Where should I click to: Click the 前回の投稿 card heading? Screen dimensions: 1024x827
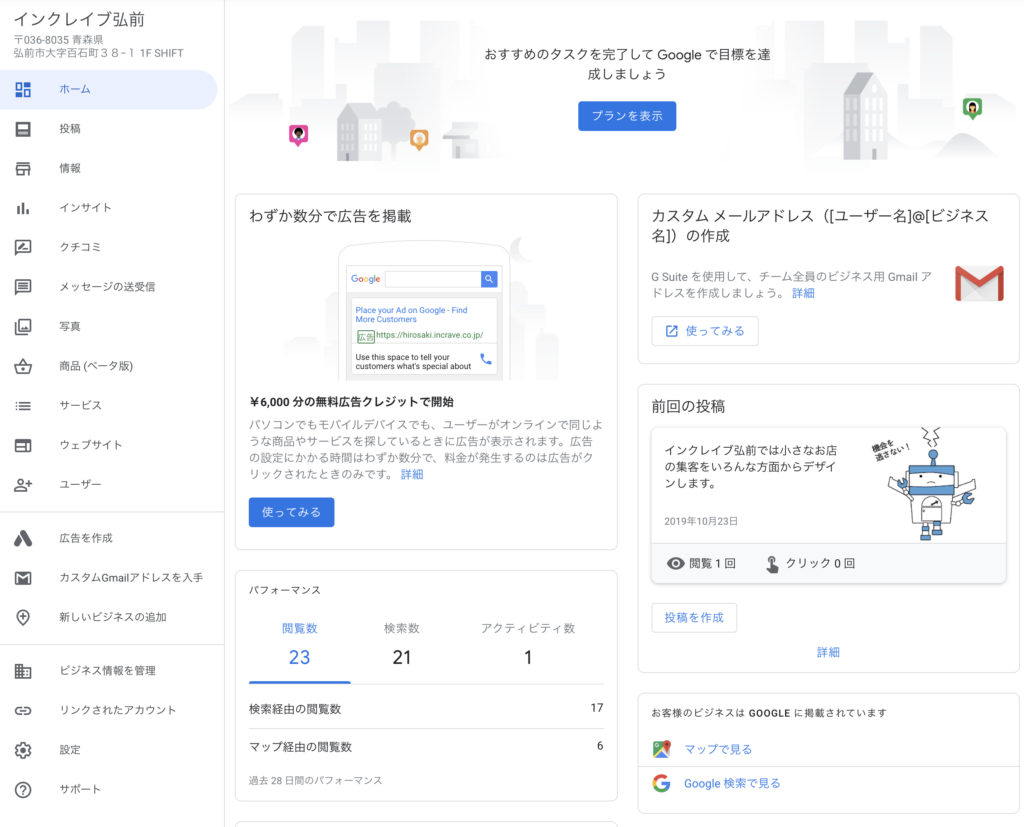(688, 406)
